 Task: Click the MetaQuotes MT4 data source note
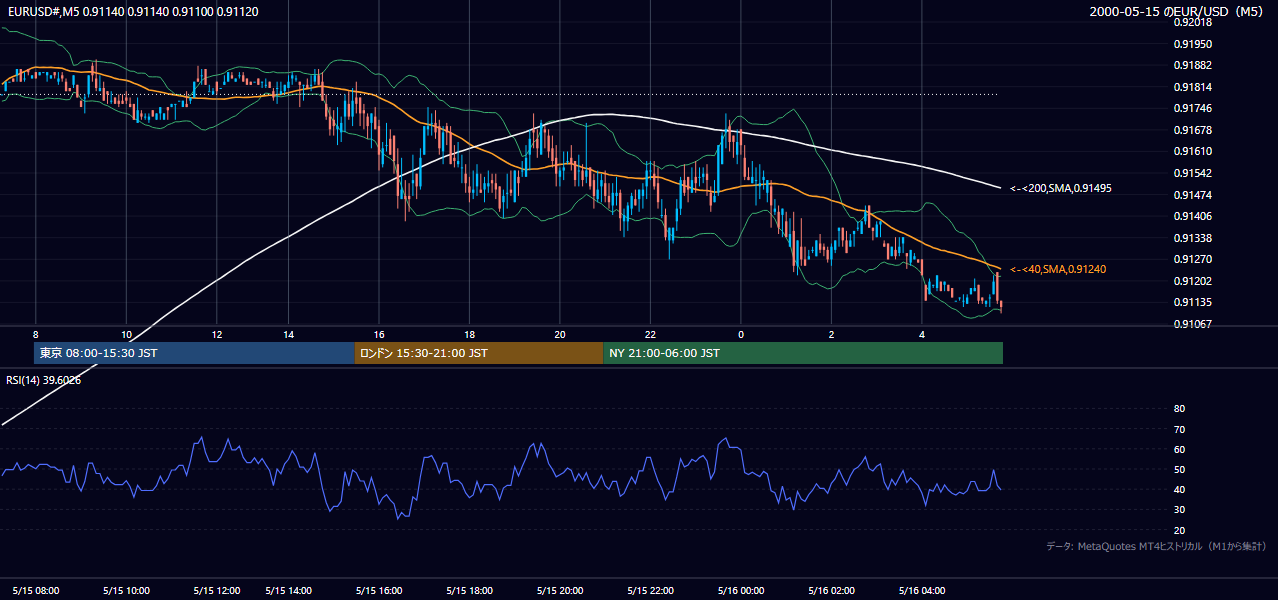pyautogui.click(x=1155, y=547)
